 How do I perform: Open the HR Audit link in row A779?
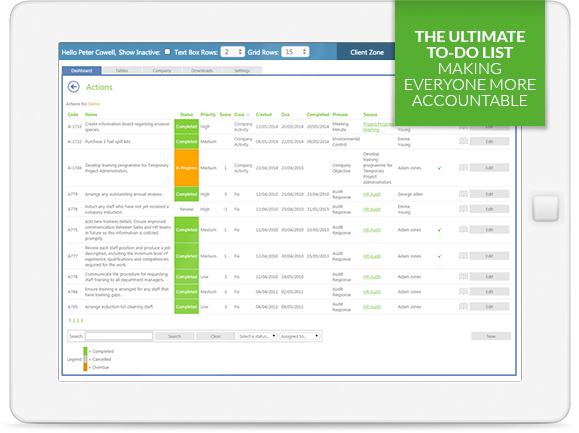coord(371,194)
